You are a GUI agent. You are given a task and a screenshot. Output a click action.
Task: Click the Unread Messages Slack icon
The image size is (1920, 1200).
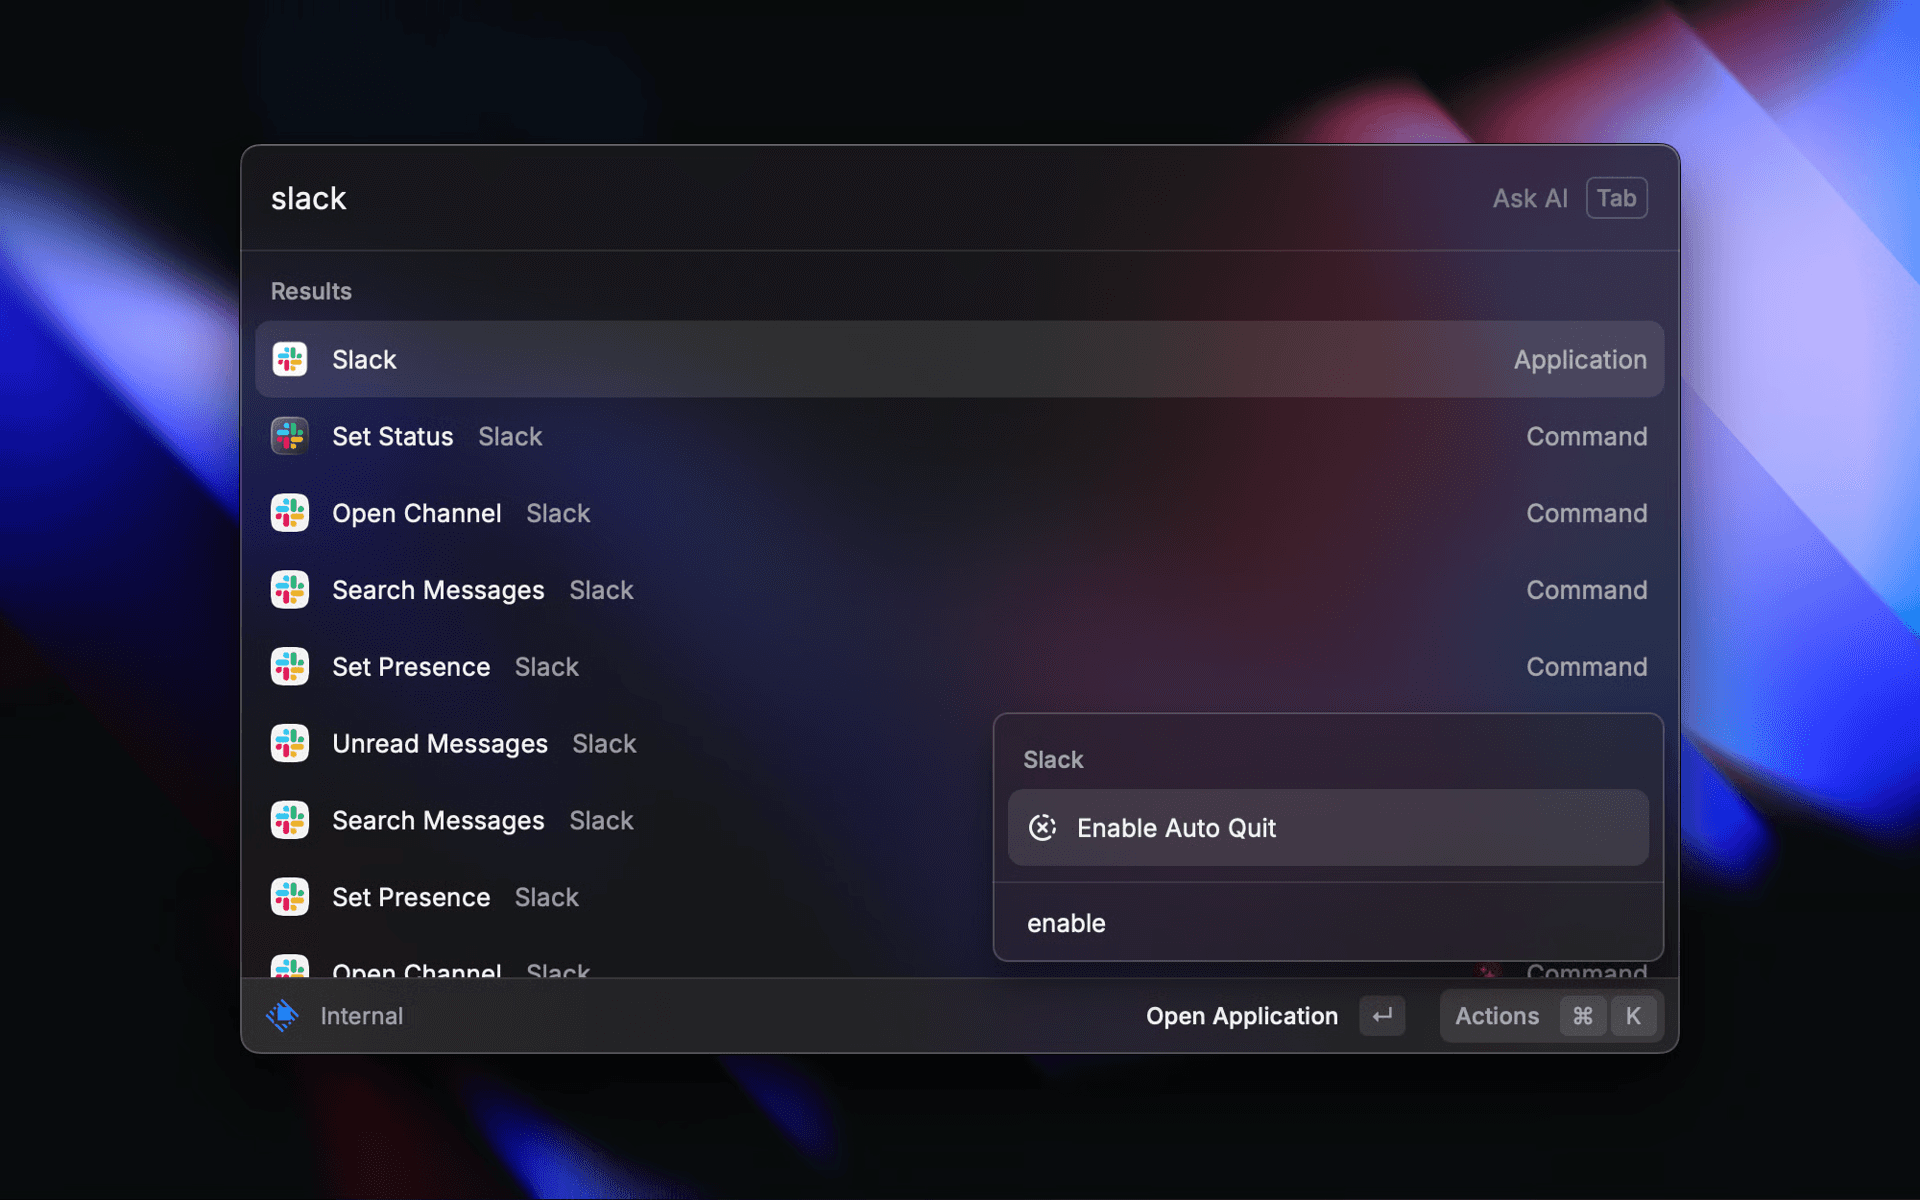click(289, 743)
